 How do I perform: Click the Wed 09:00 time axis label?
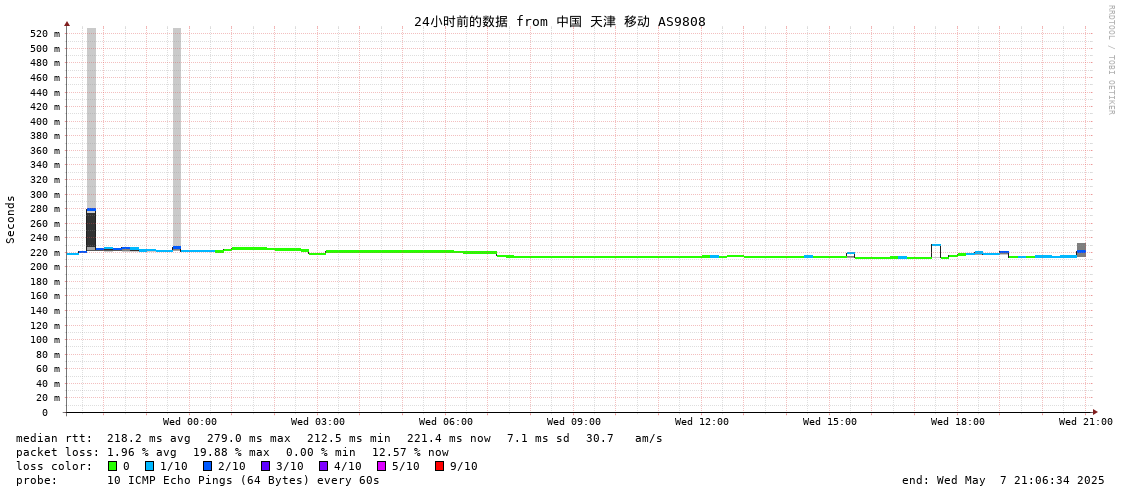(x=573, y=422)
